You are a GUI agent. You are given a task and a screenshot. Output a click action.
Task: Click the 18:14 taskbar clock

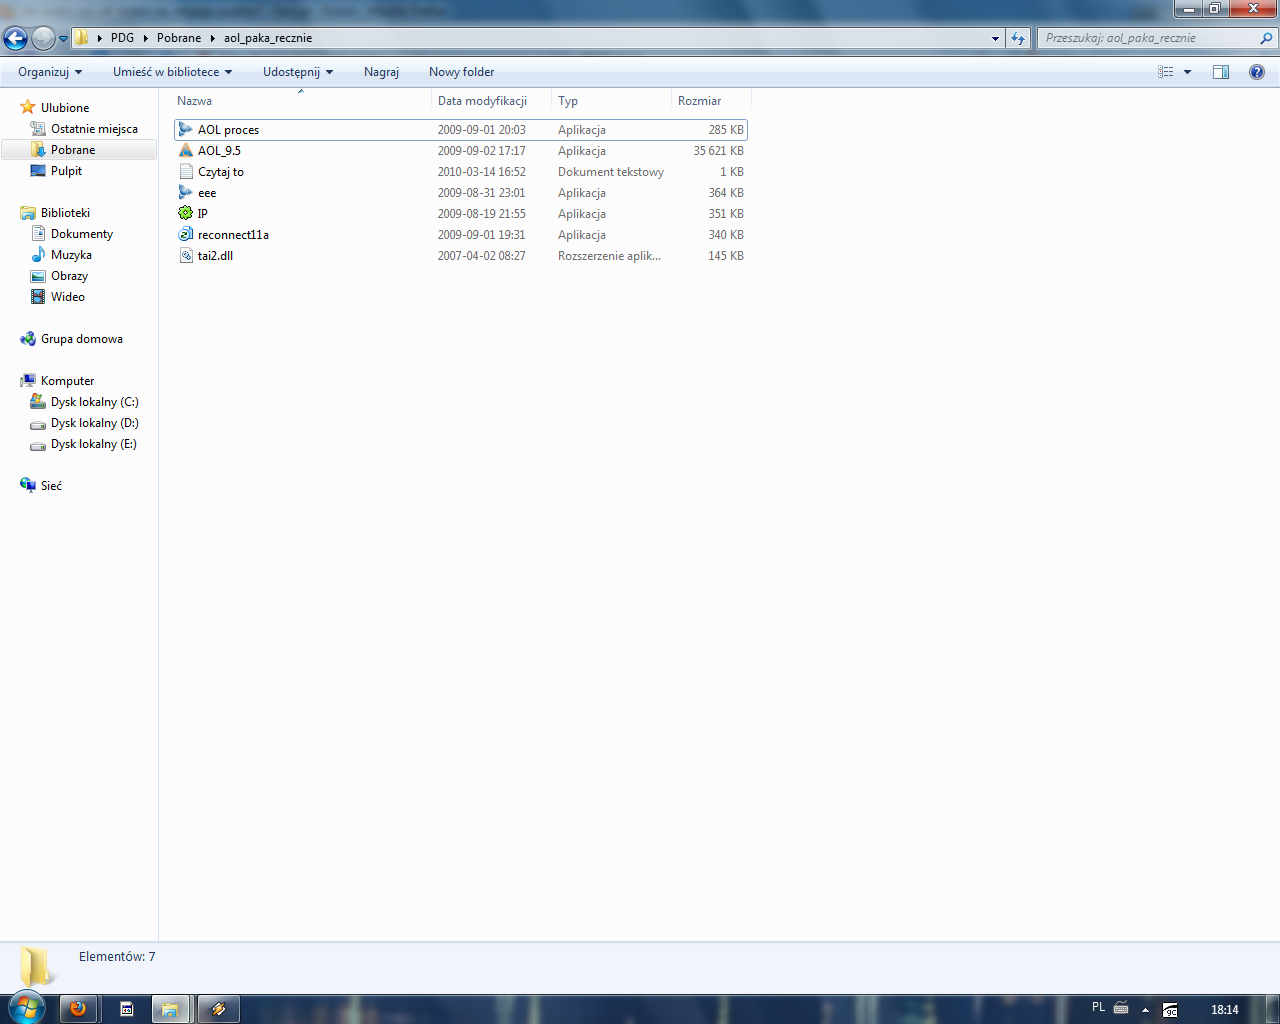tap(1225, 1010)
